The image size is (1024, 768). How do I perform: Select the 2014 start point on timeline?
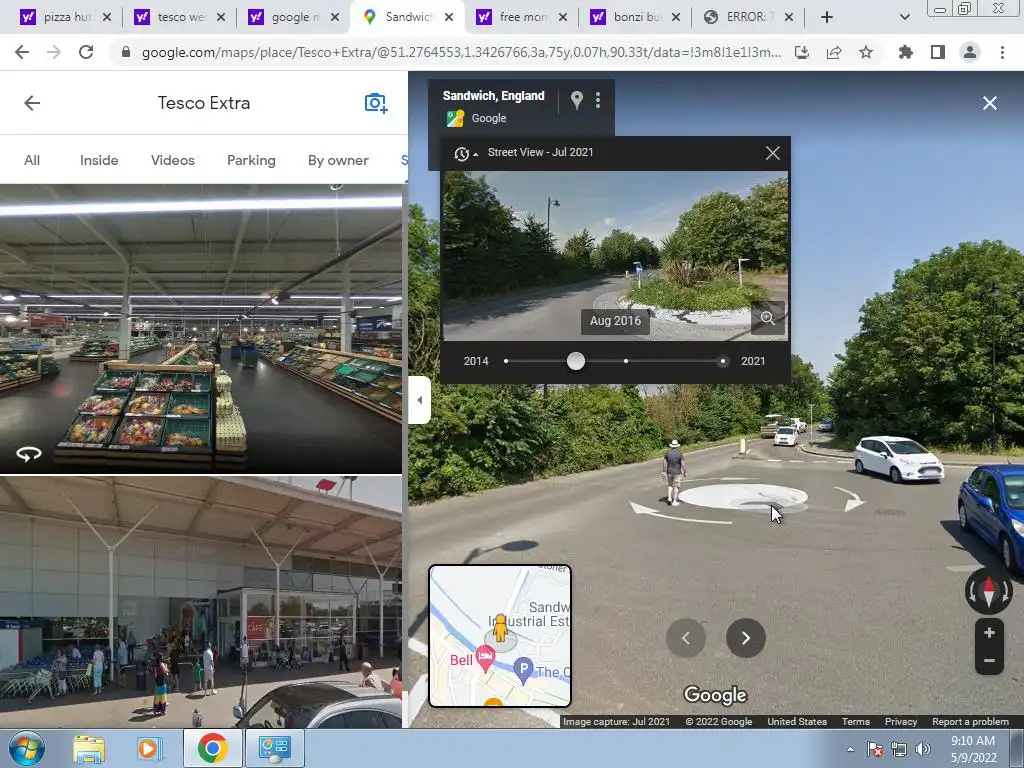[506, 361]
